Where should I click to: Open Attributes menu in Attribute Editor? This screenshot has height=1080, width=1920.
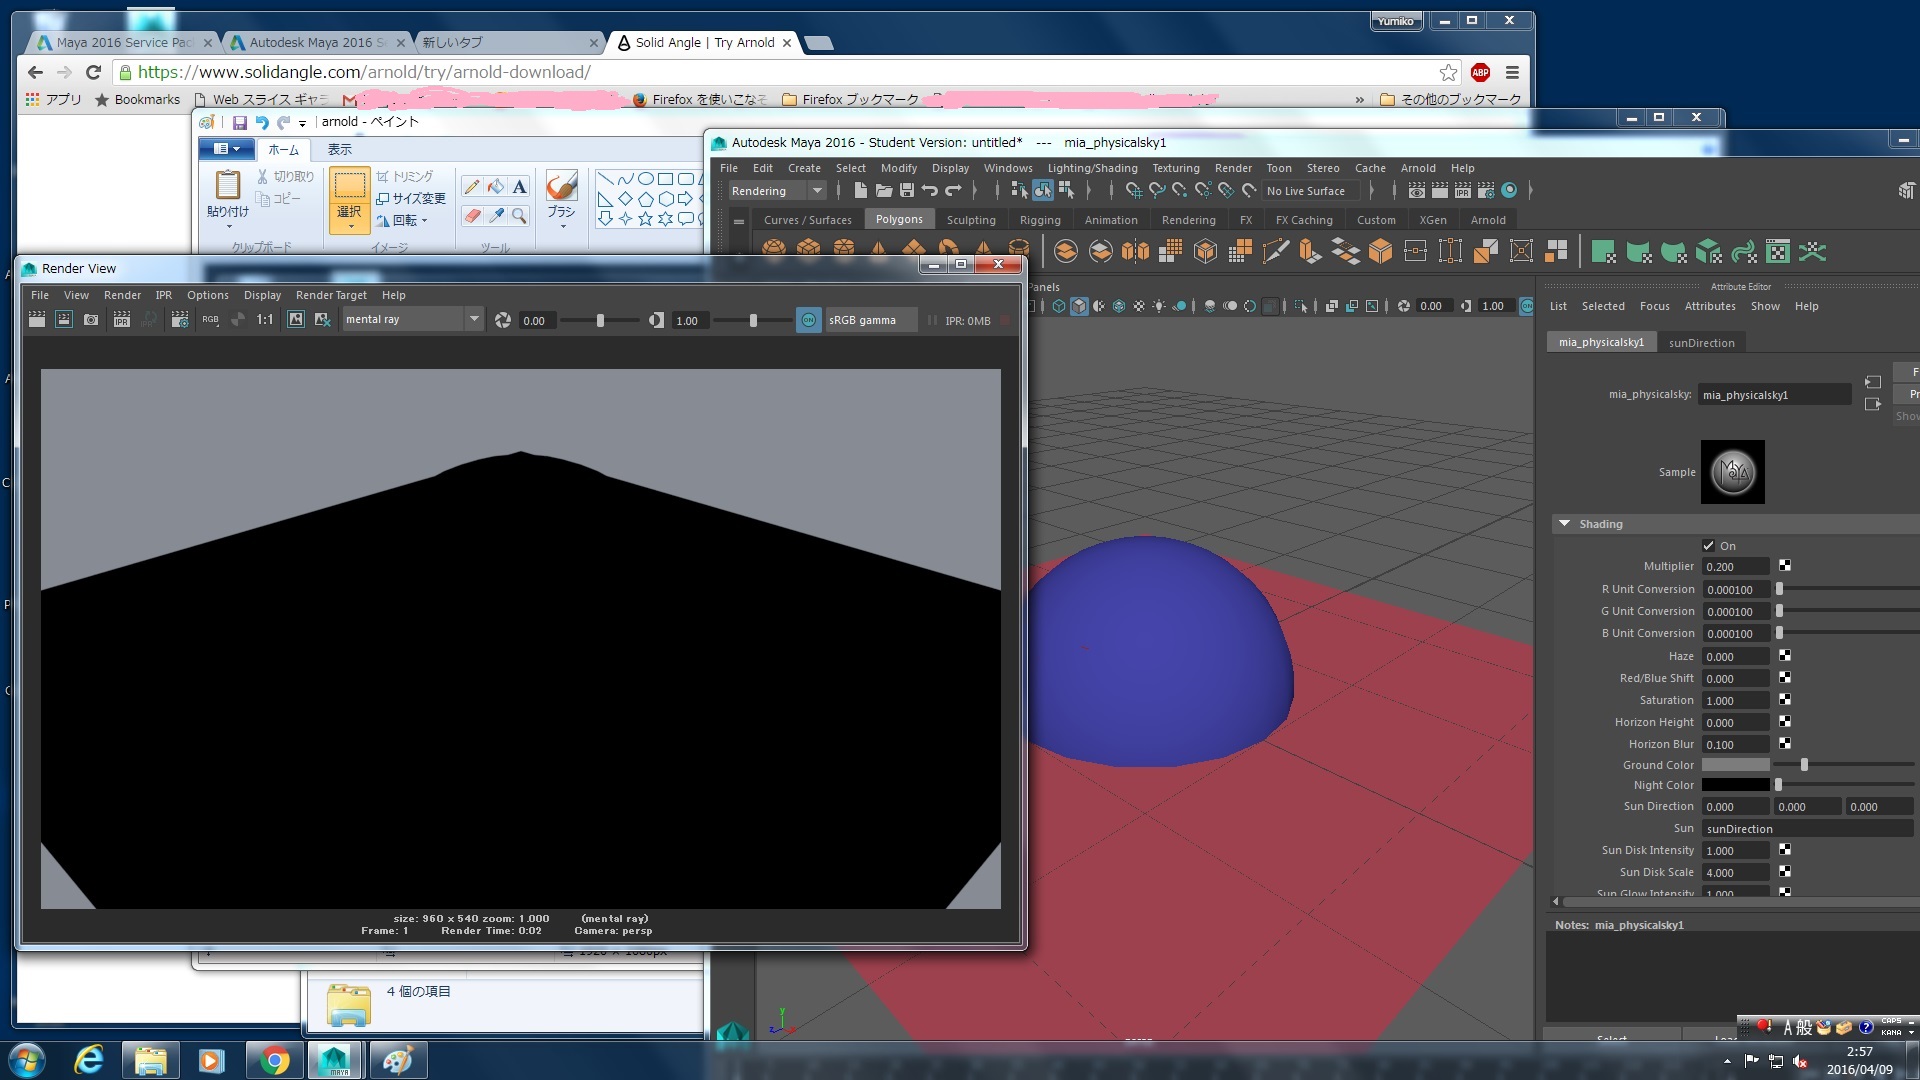[x=1710, y=306]
